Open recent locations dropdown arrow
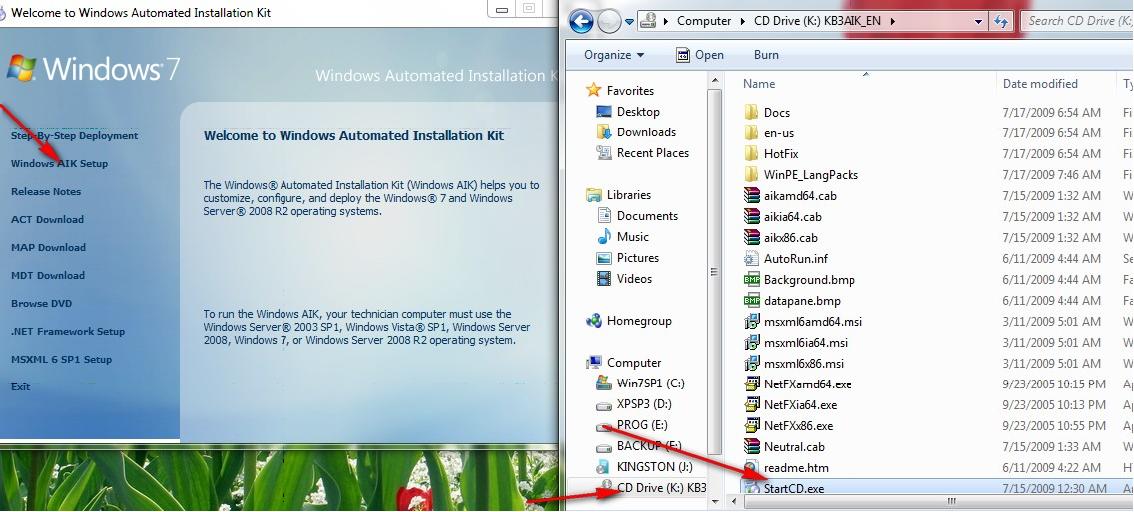1134x512 pixels. pyautogui.click(x=629, y=22)
